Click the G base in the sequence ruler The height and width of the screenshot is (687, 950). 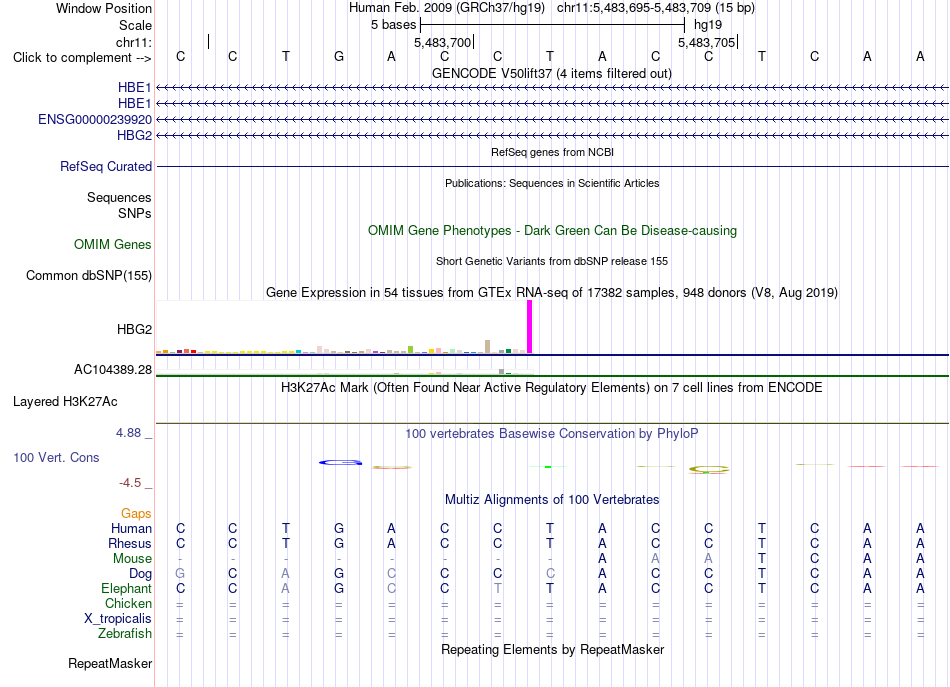pos(339,56)
